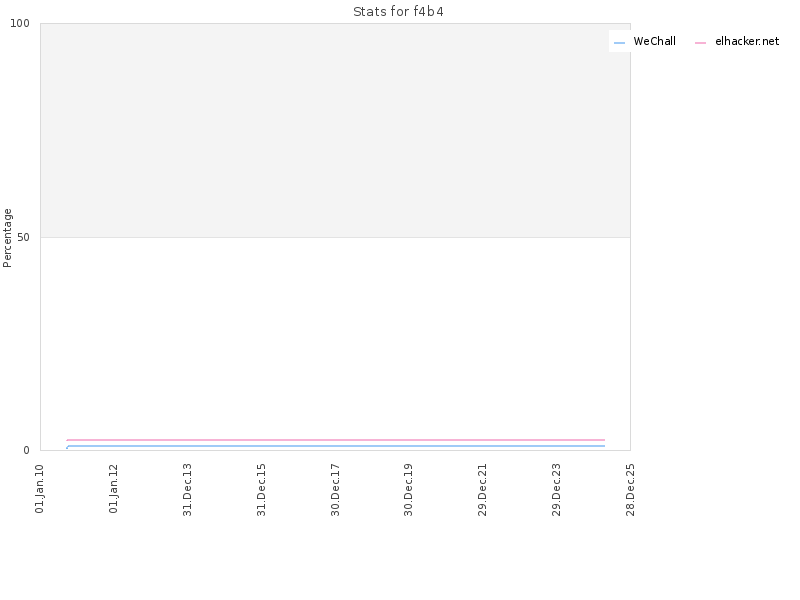Click the 30.Dec.19 x-axis date label

tap(408, 490)
